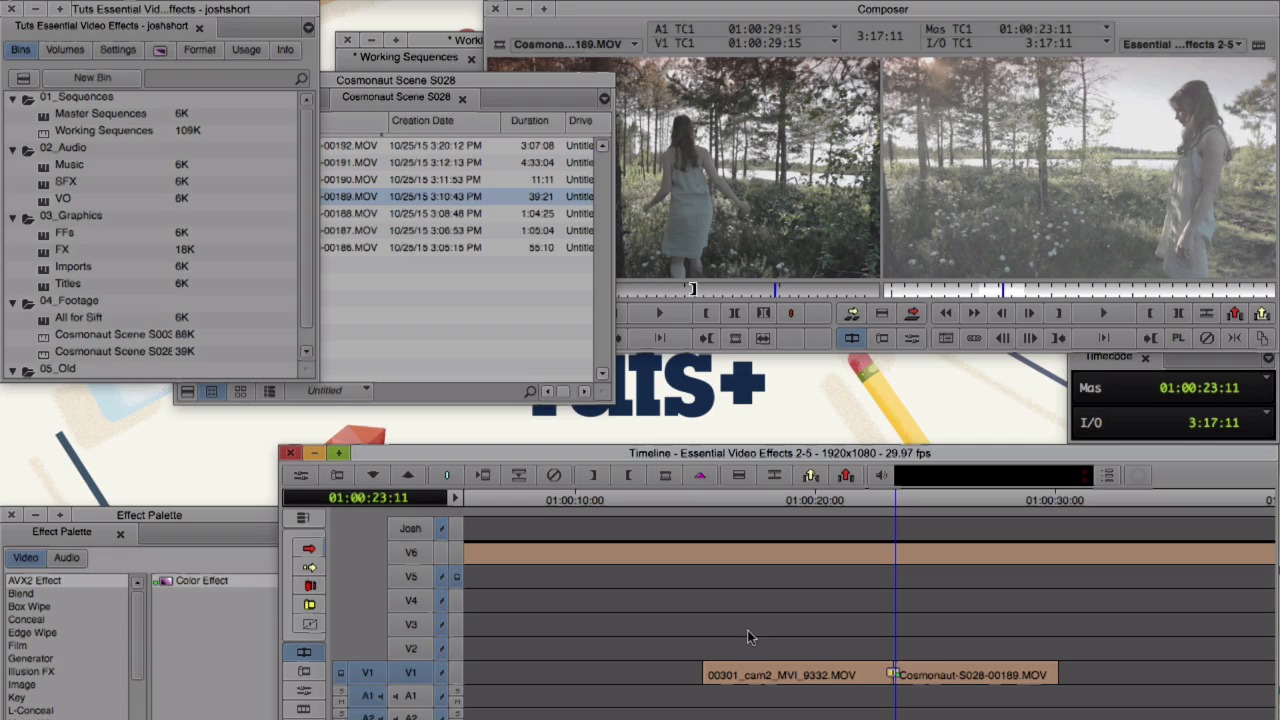Image resolution: width=1280 pixels, height=720 pixels.
Task: Open the Info tab
Action: pos(285,50)
